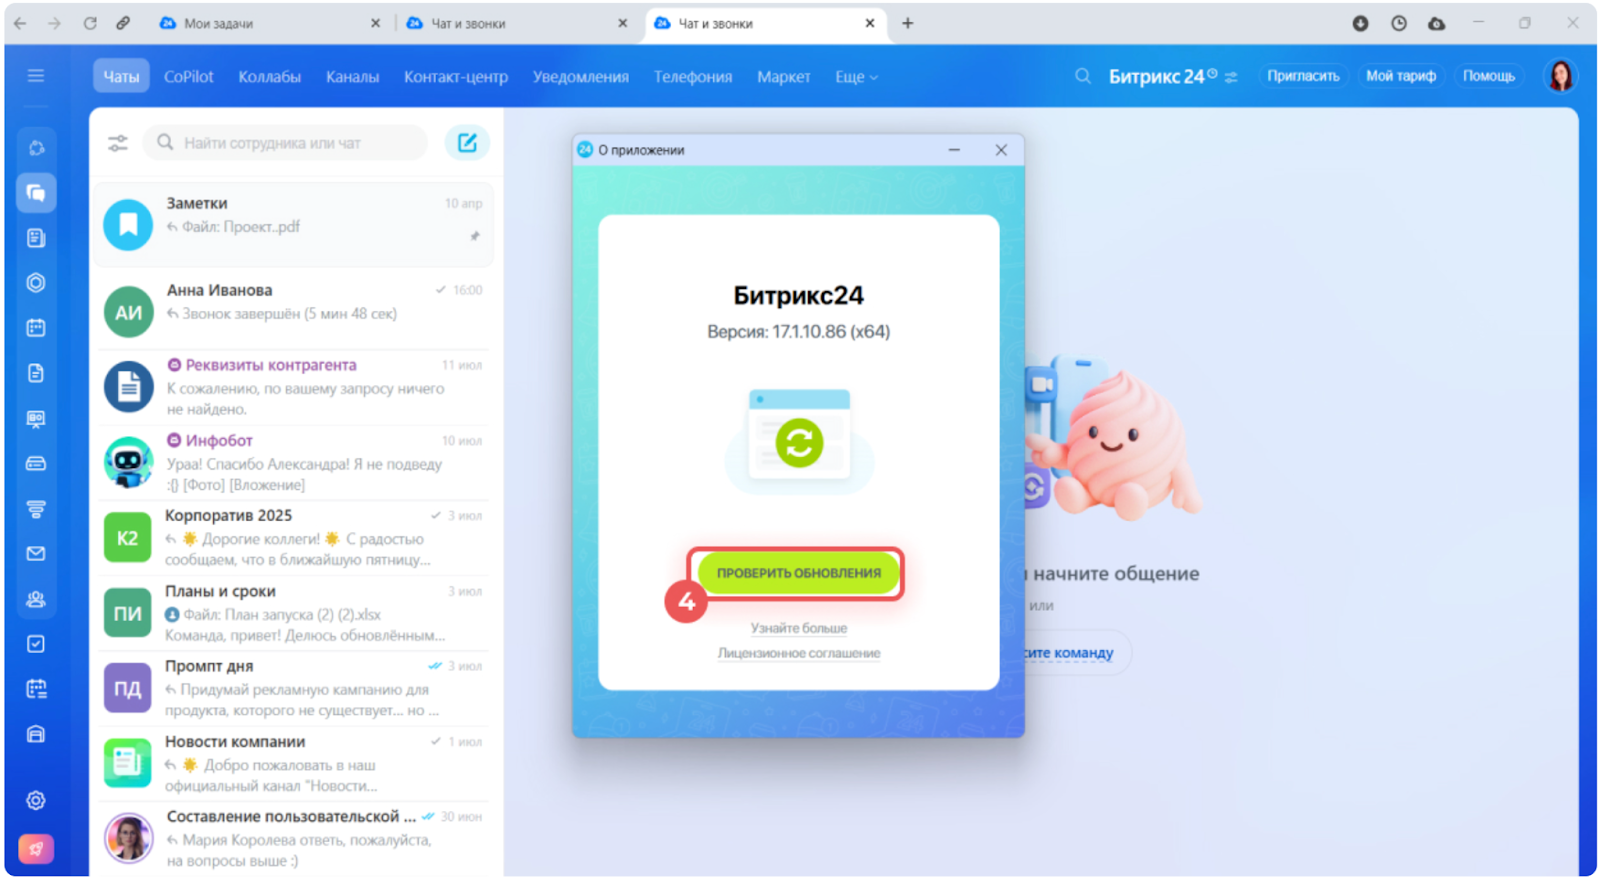This screenshot has width=1600, height=882.
Task: Click the Пригласить button
Action: click(1303, 76)
